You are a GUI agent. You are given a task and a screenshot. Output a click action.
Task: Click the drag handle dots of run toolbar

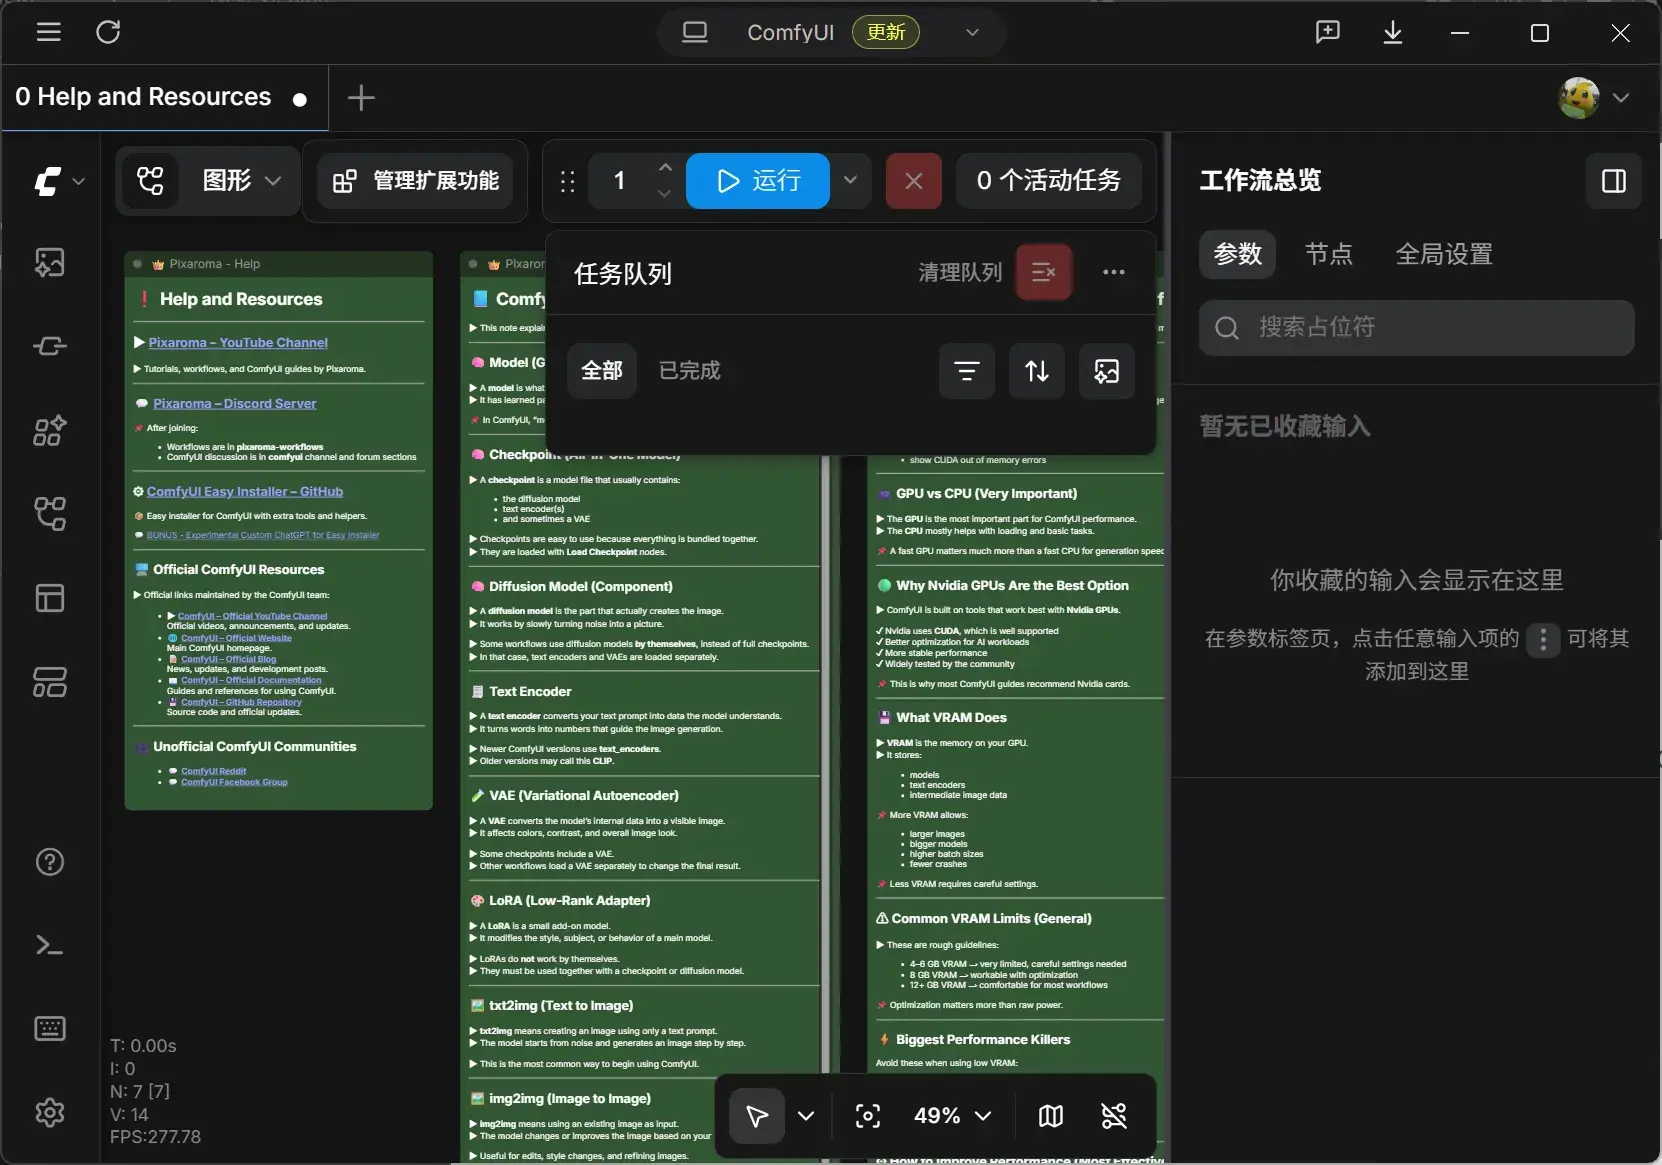pos(567,181)
